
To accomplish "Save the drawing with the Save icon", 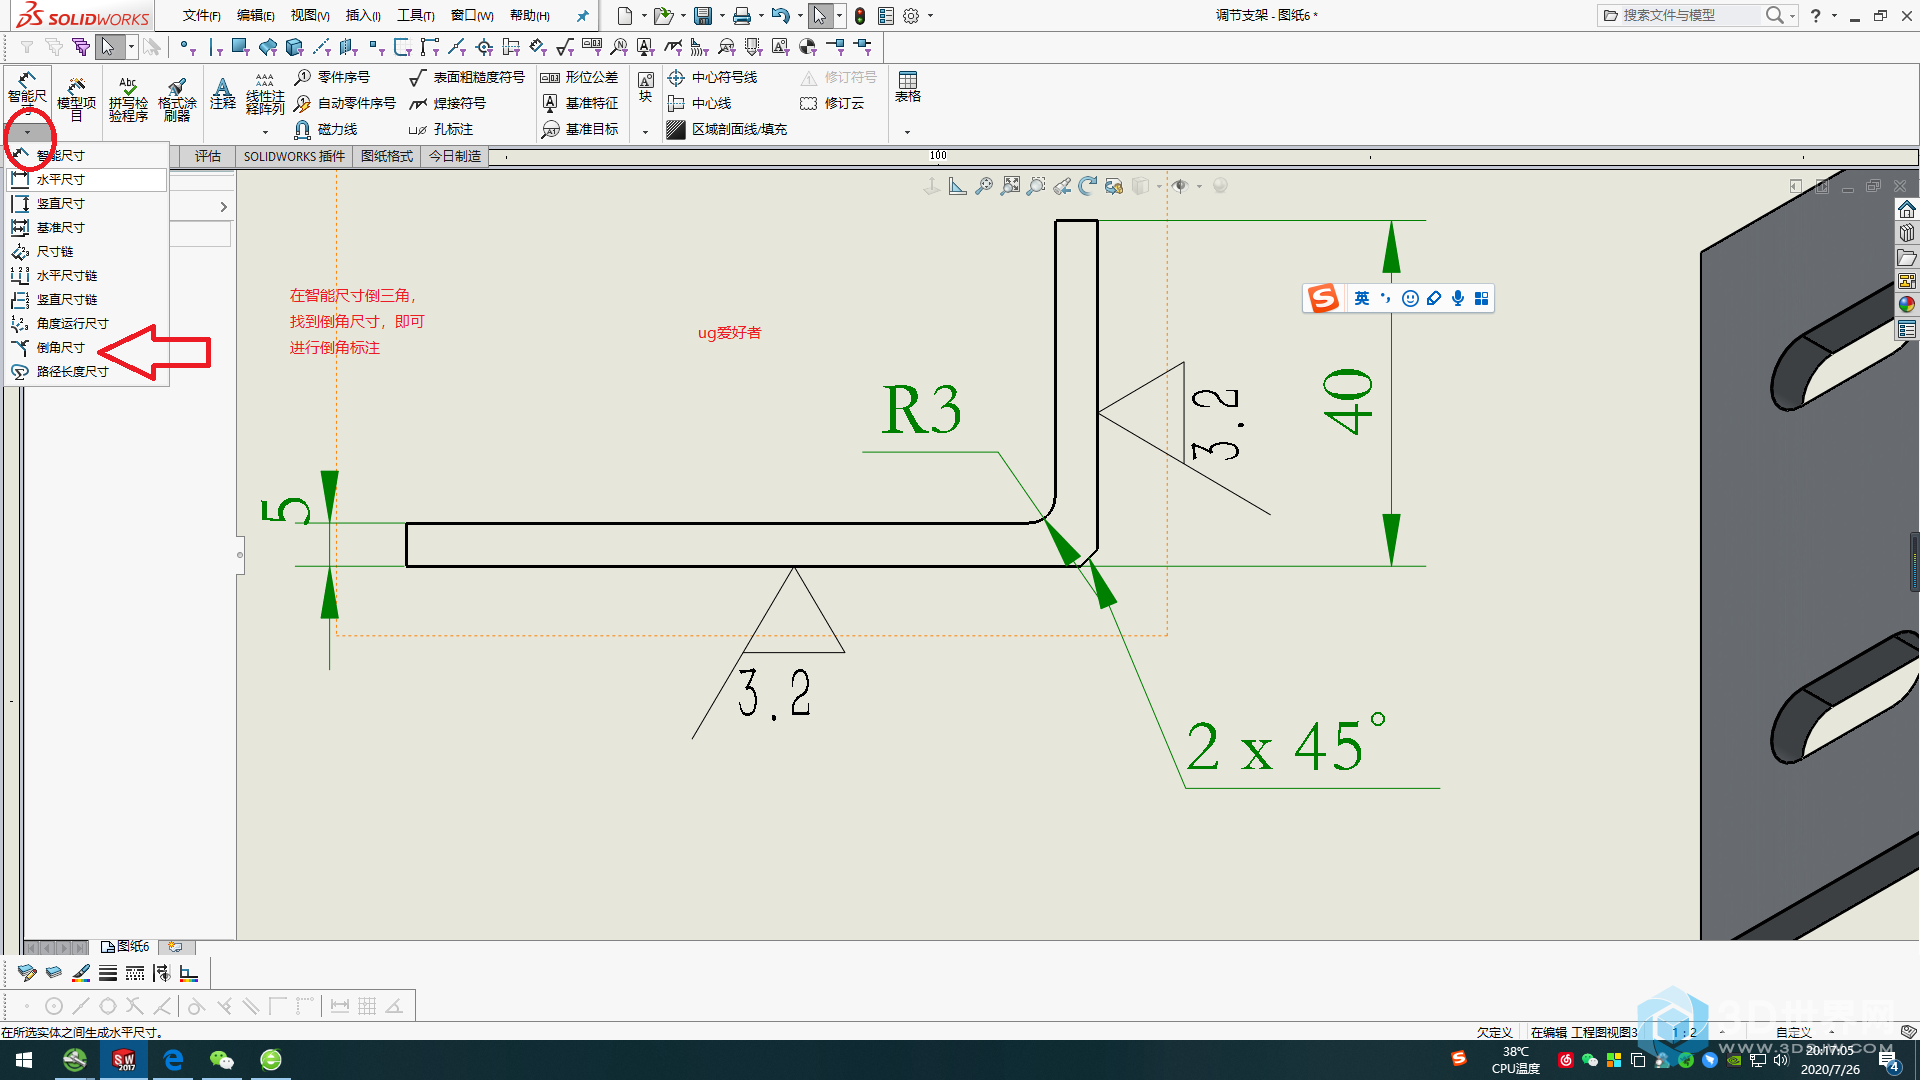I will tap(703, 15).
